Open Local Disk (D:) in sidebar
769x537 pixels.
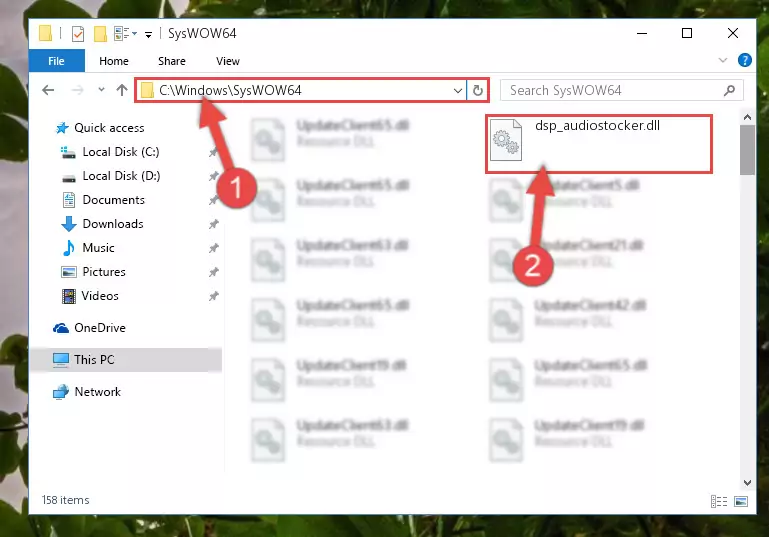[110, 176]
